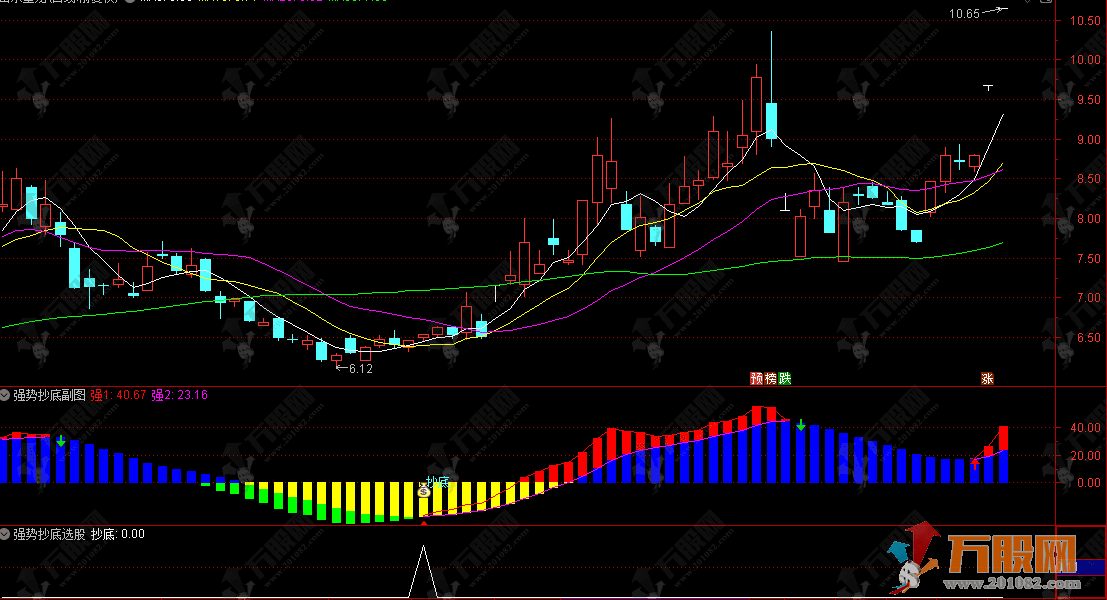Select the 强2: 23.16 value label
Screen dimensions: 1107x600
click(x=179, y=395)
